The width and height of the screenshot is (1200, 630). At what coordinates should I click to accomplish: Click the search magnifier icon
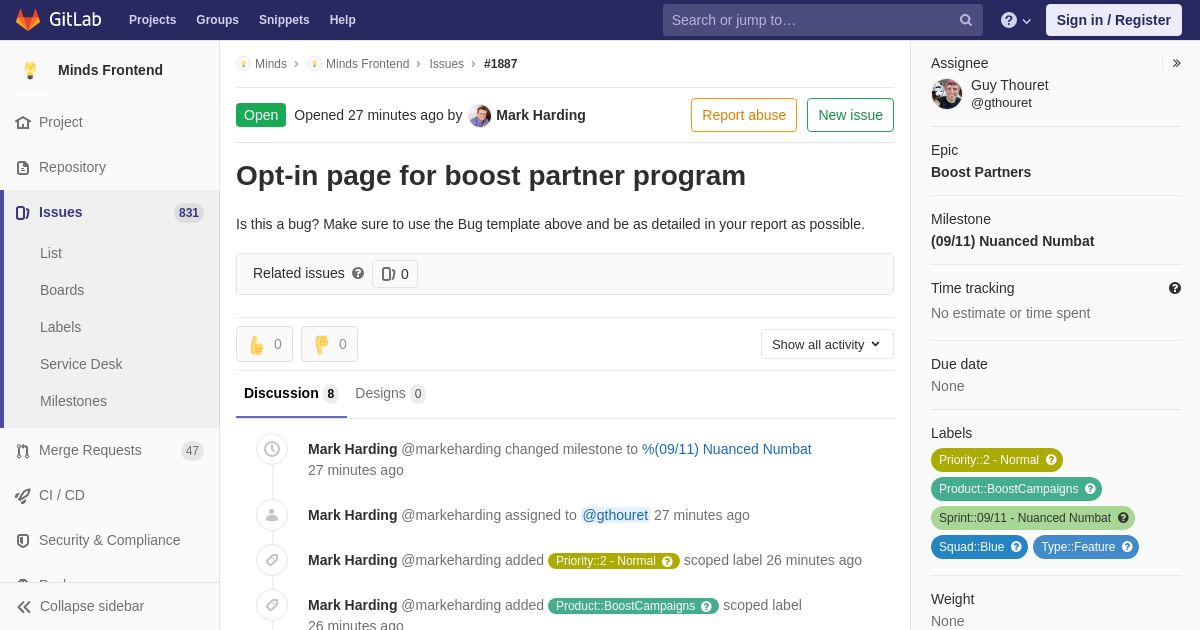point(966,20)
